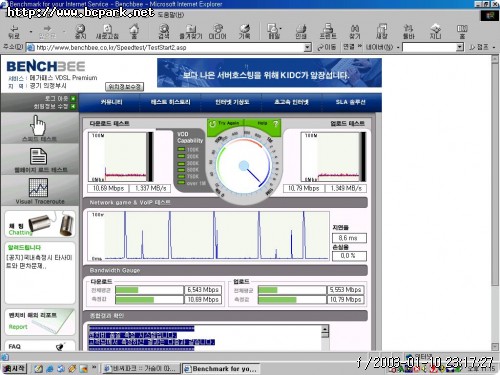
Task: Open the Community (커뮤니티) nav tab
Action: click(x=111, y=102)
